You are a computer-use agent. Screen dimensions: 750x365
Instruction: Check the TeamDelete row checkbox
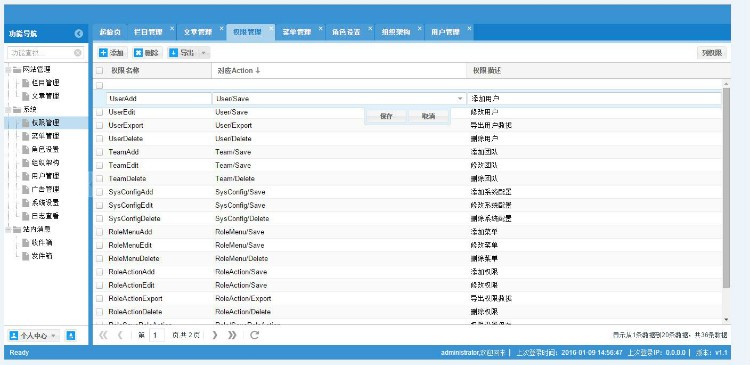(99, 179)
